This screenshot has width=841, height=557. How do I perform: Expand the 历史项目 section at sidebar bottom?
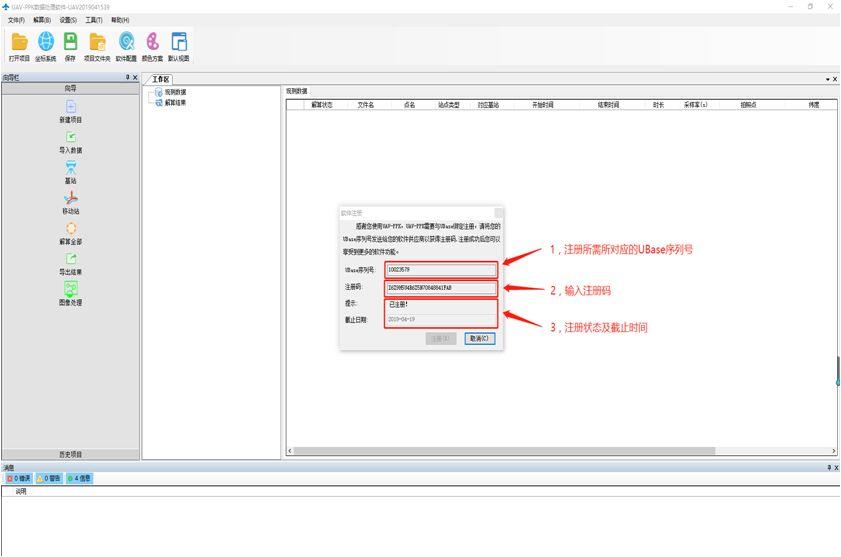71,454
